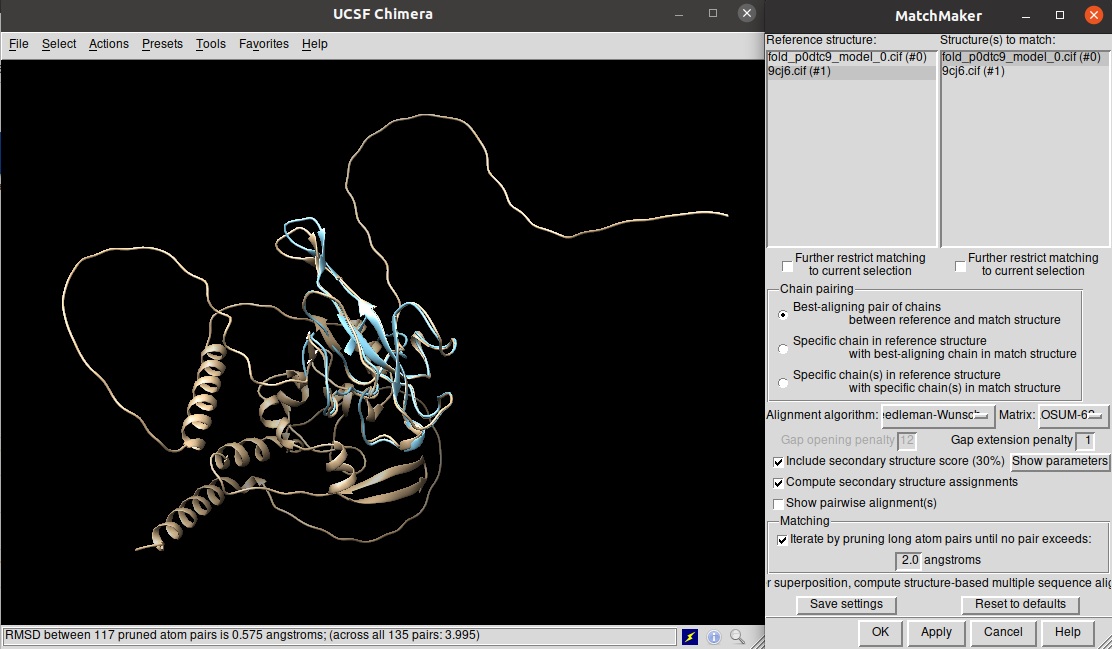Toggle Iterate by pruning long atom pairs
The width and height of the screenshot is (1112, 649).
tap(783, 539)
